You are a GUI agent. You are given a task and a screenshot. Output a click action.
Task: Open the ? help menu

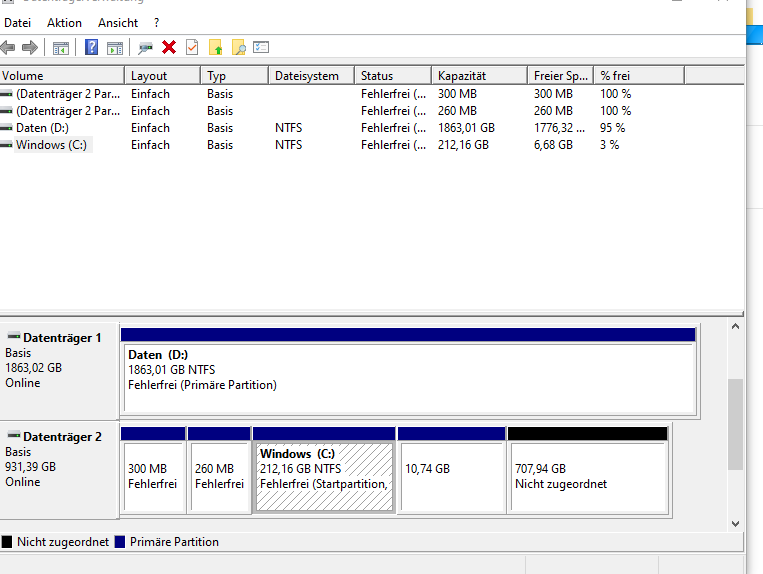(156, 23)
